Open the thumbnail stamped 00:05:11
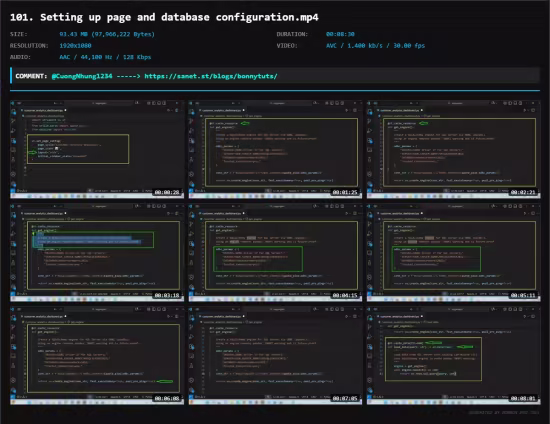 pyautogui.click(x=454, y=252)
